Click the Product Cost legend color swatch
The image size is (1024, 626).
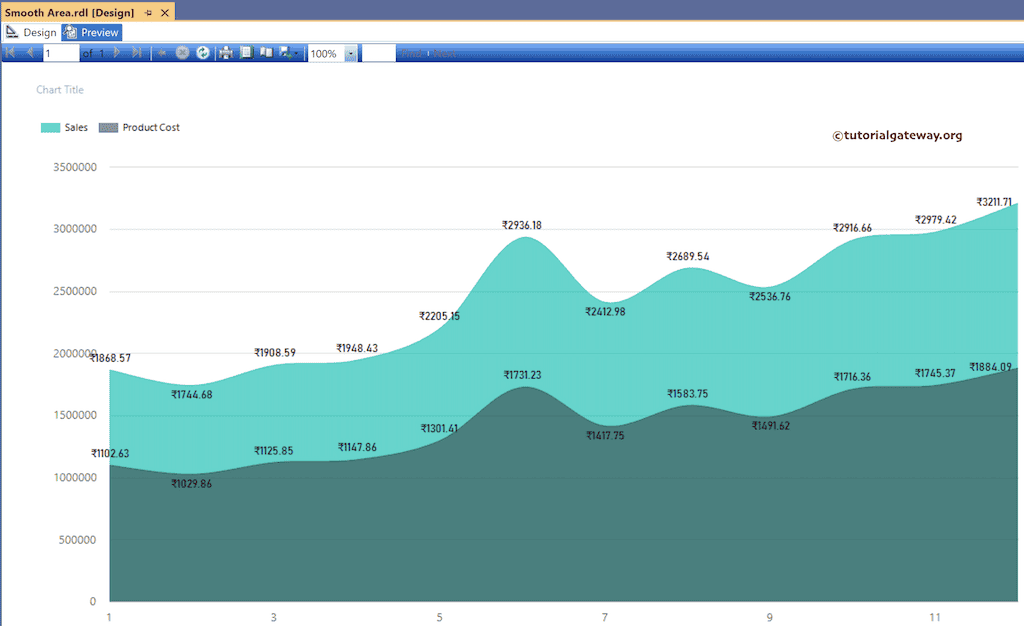(x=108, y=127)
